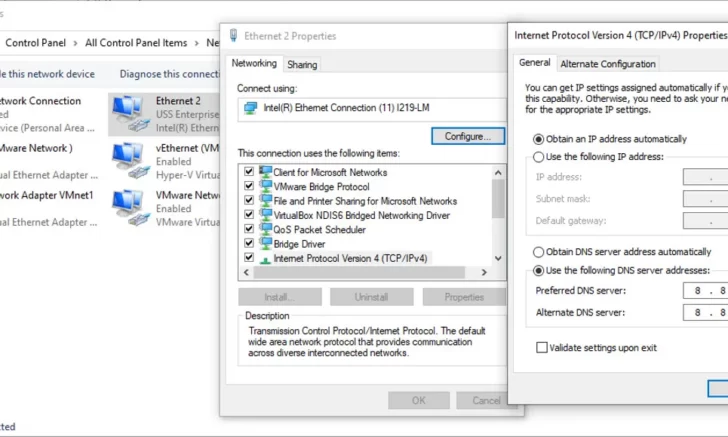Image resolution: width=728 pixels, height=437 pixels.
Task: Click the horizontal scrollbar thumb in items list
Action: click(359, 273)
